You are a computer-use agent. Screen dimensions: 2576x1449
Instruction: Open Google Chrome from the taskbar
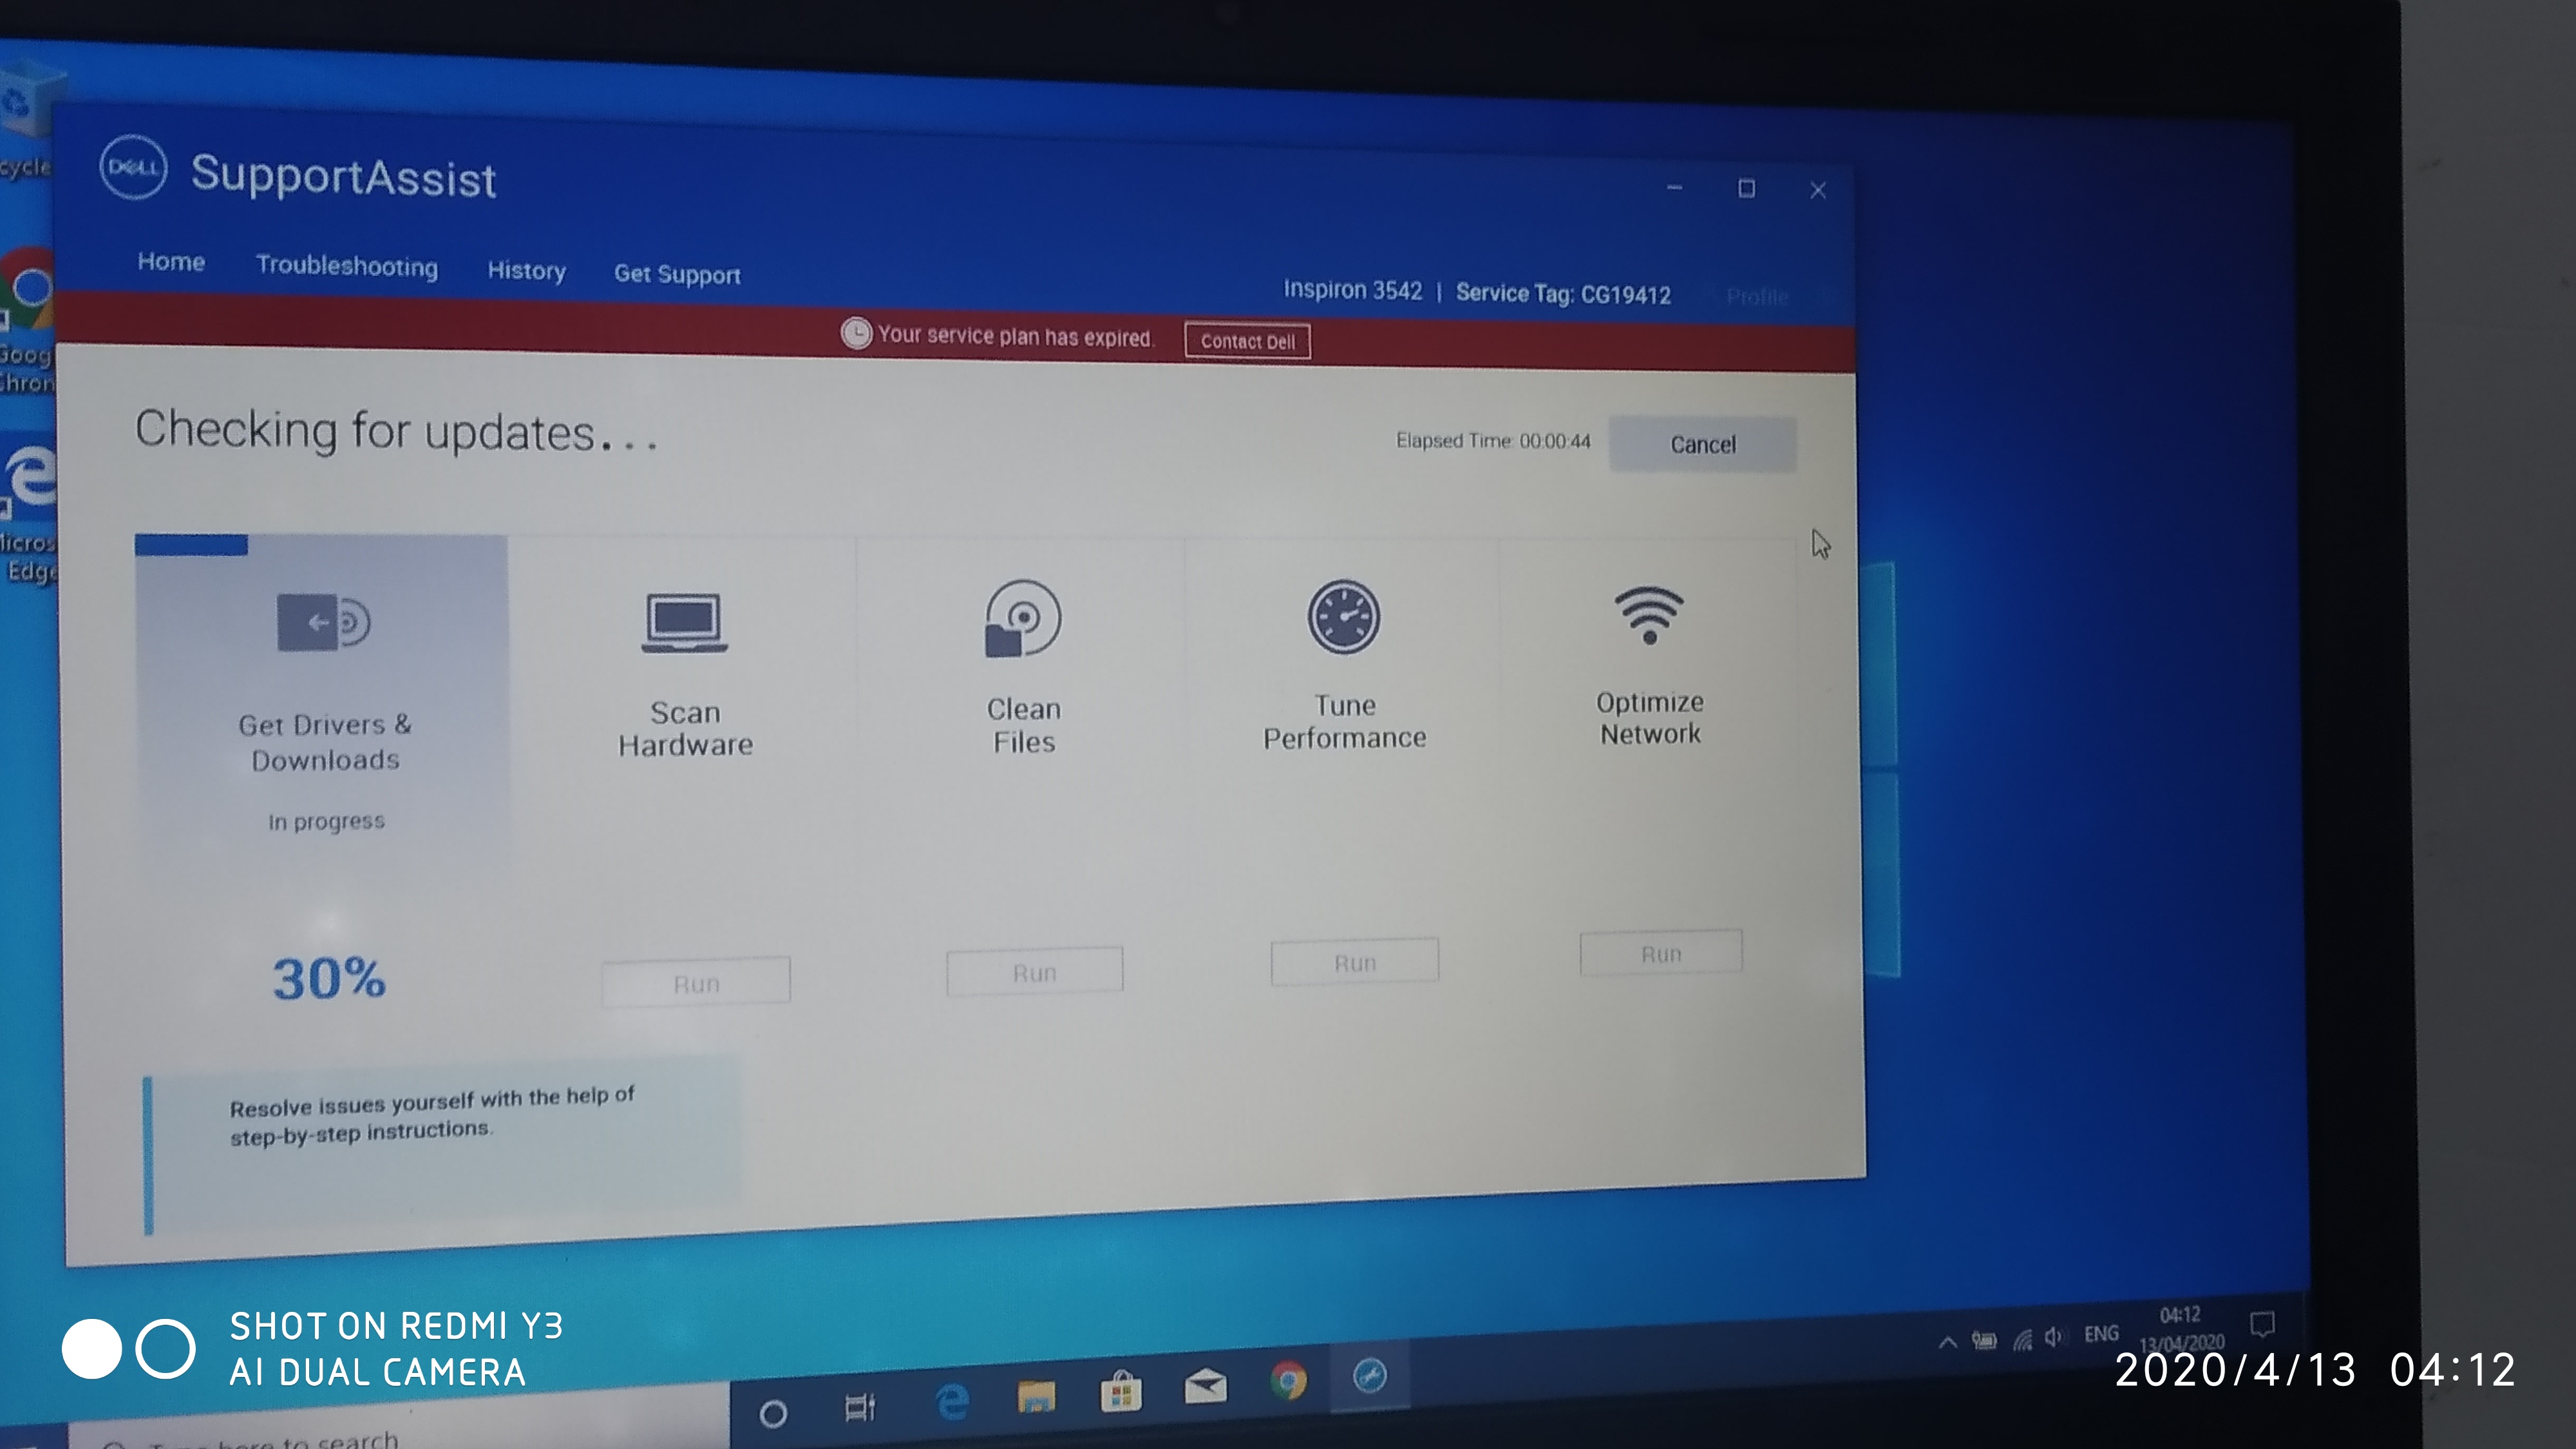1288,1381
